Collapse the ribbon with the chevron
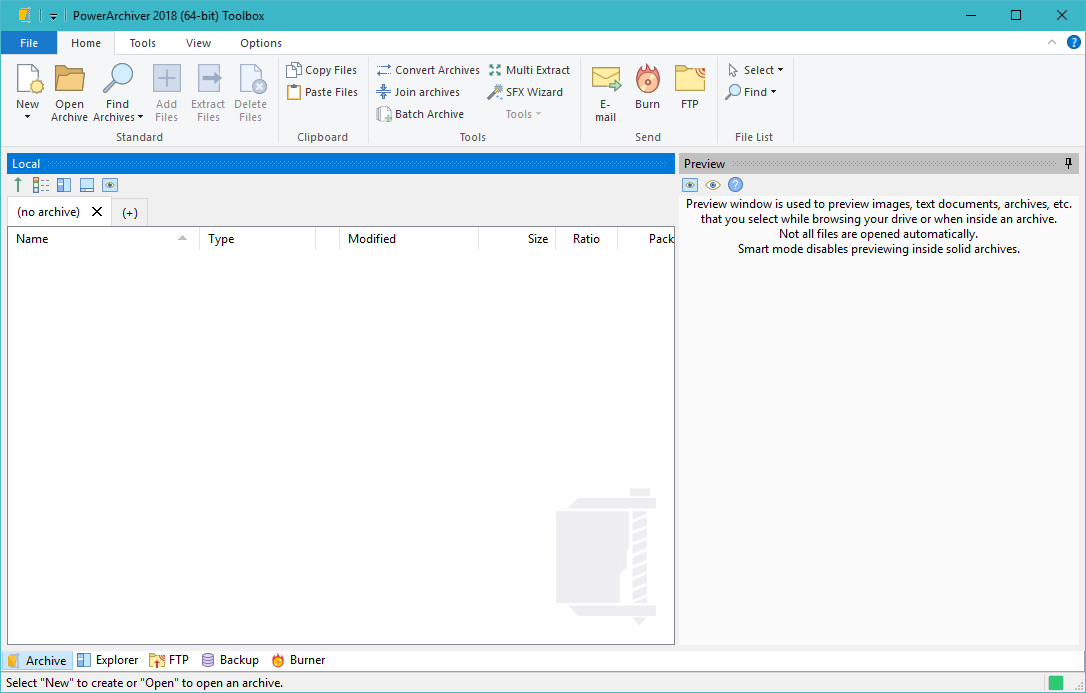 (1052, 42)
